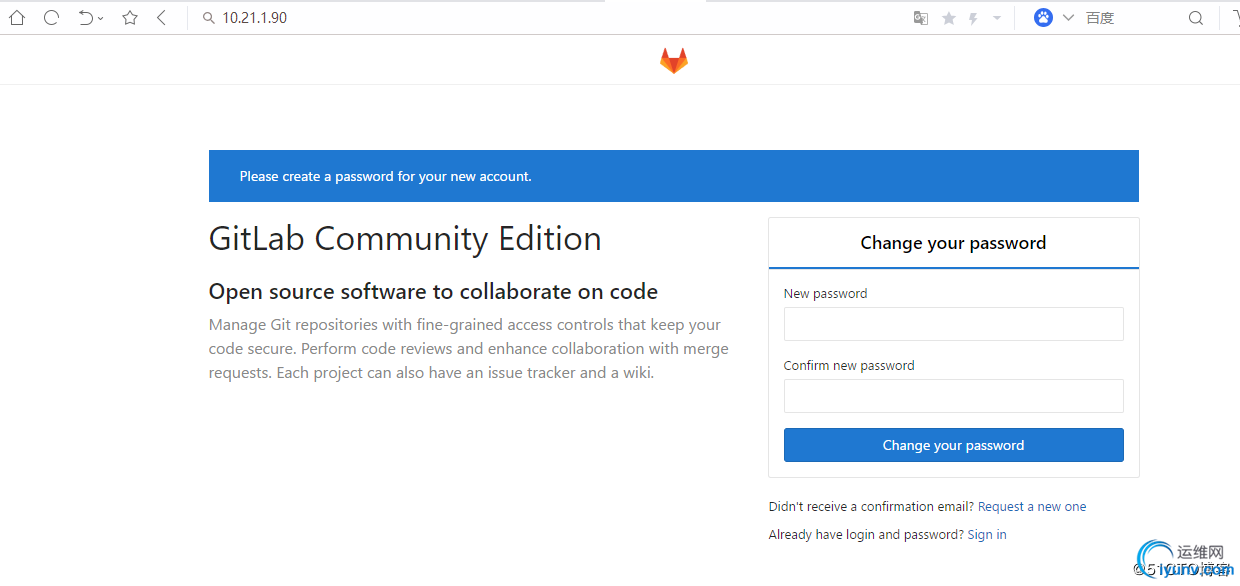Click the search magnifier in the Baidu box

(1196, 18)
